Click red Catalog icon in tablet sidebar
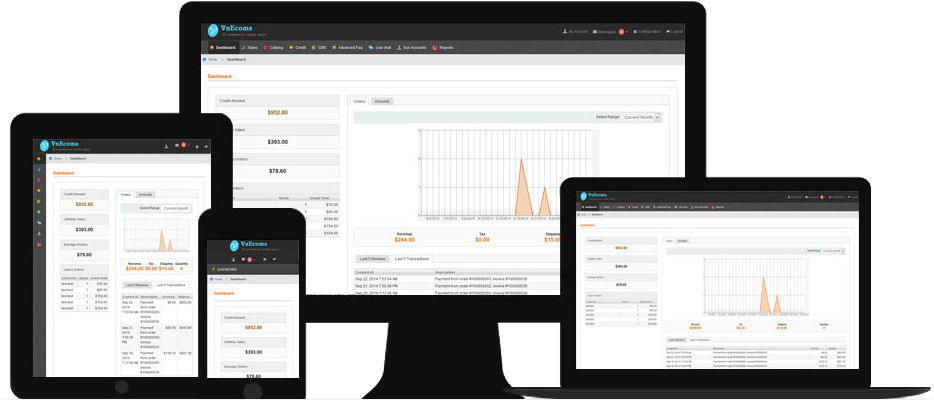 (x=39, y=180)
